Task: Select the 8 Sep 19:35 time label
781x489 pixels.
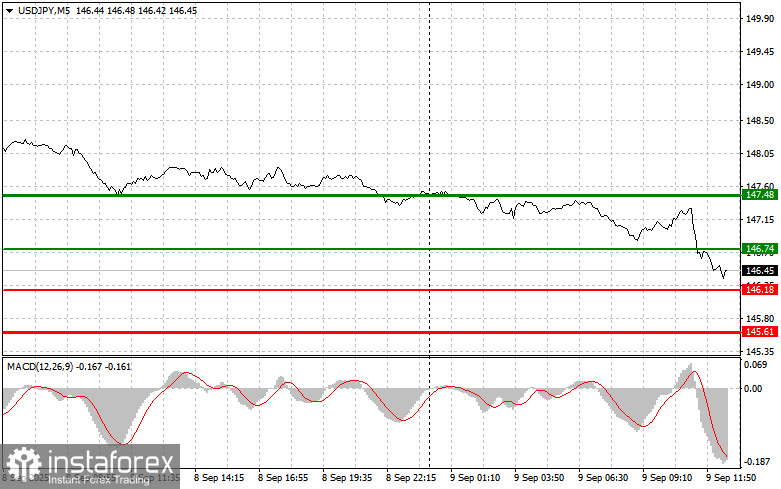Action: coord(347,478)
